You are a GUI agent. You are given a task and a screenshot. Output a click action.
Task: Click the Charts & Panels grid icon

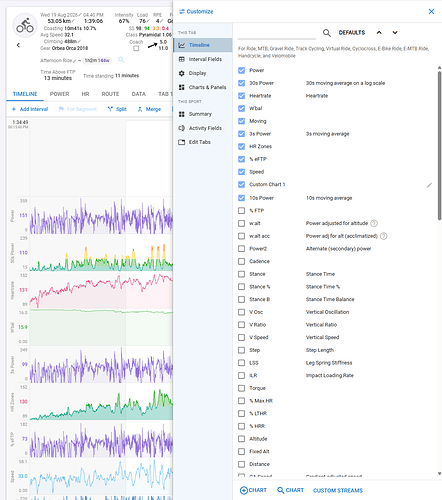click(182, 87)
